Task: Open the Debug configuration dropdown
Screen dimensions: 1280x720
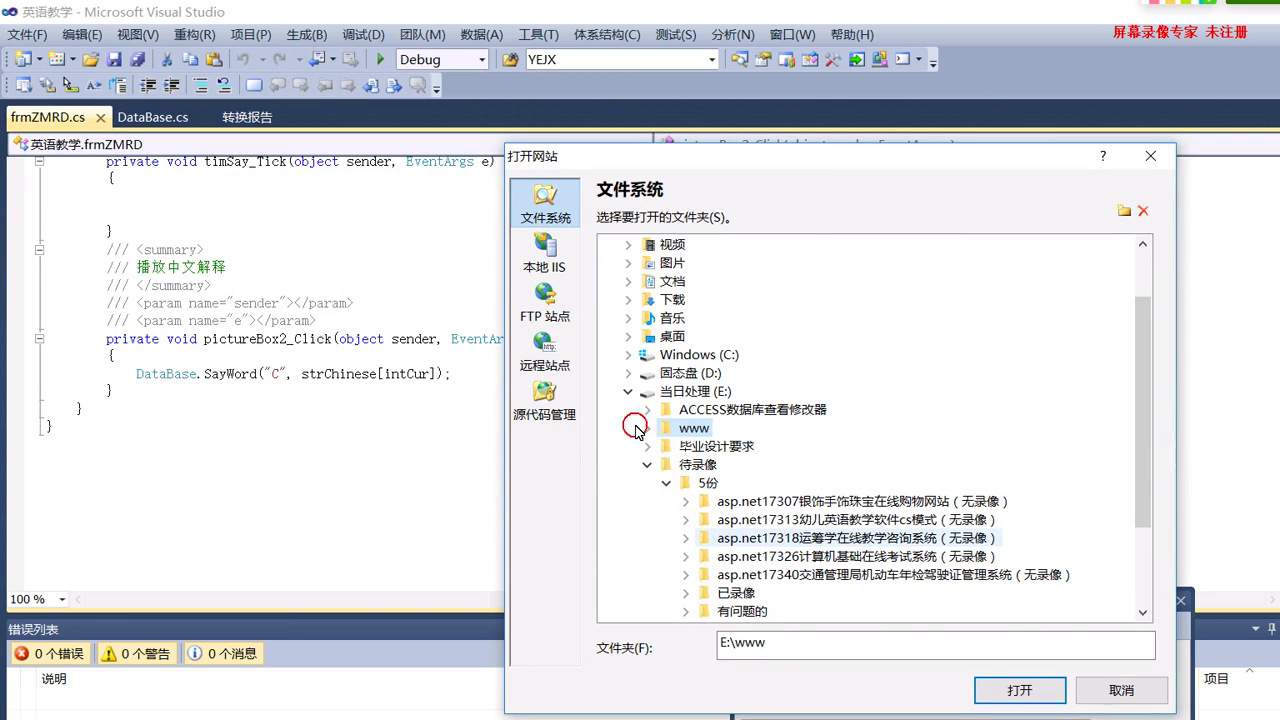Action: pyautogui.click(x=481, y=60)
